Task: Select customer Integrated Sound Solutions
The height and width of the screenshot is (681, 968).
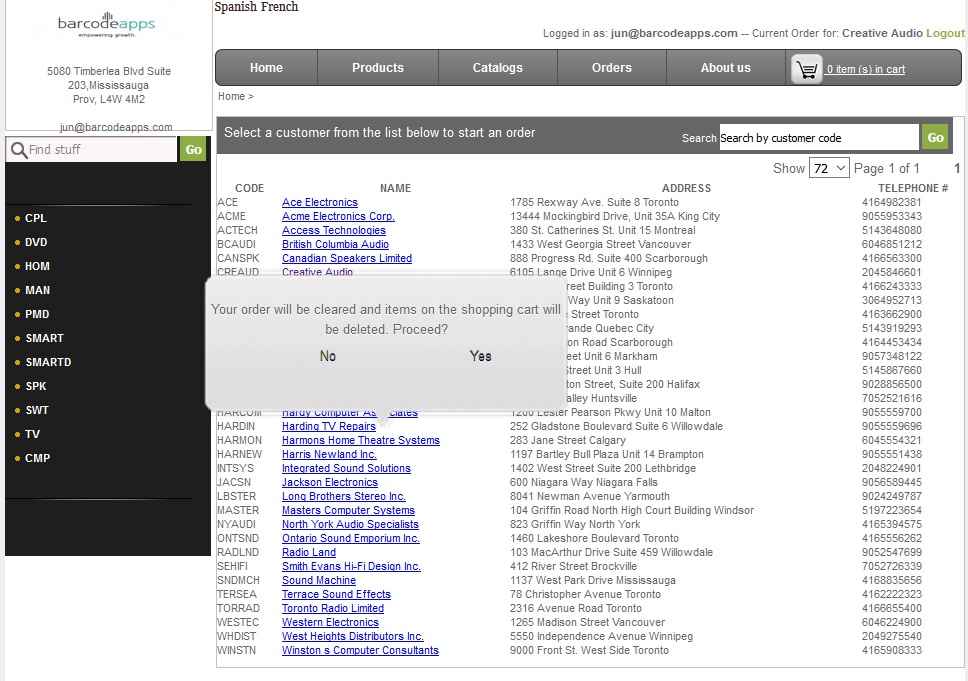Action: [346, 469]
